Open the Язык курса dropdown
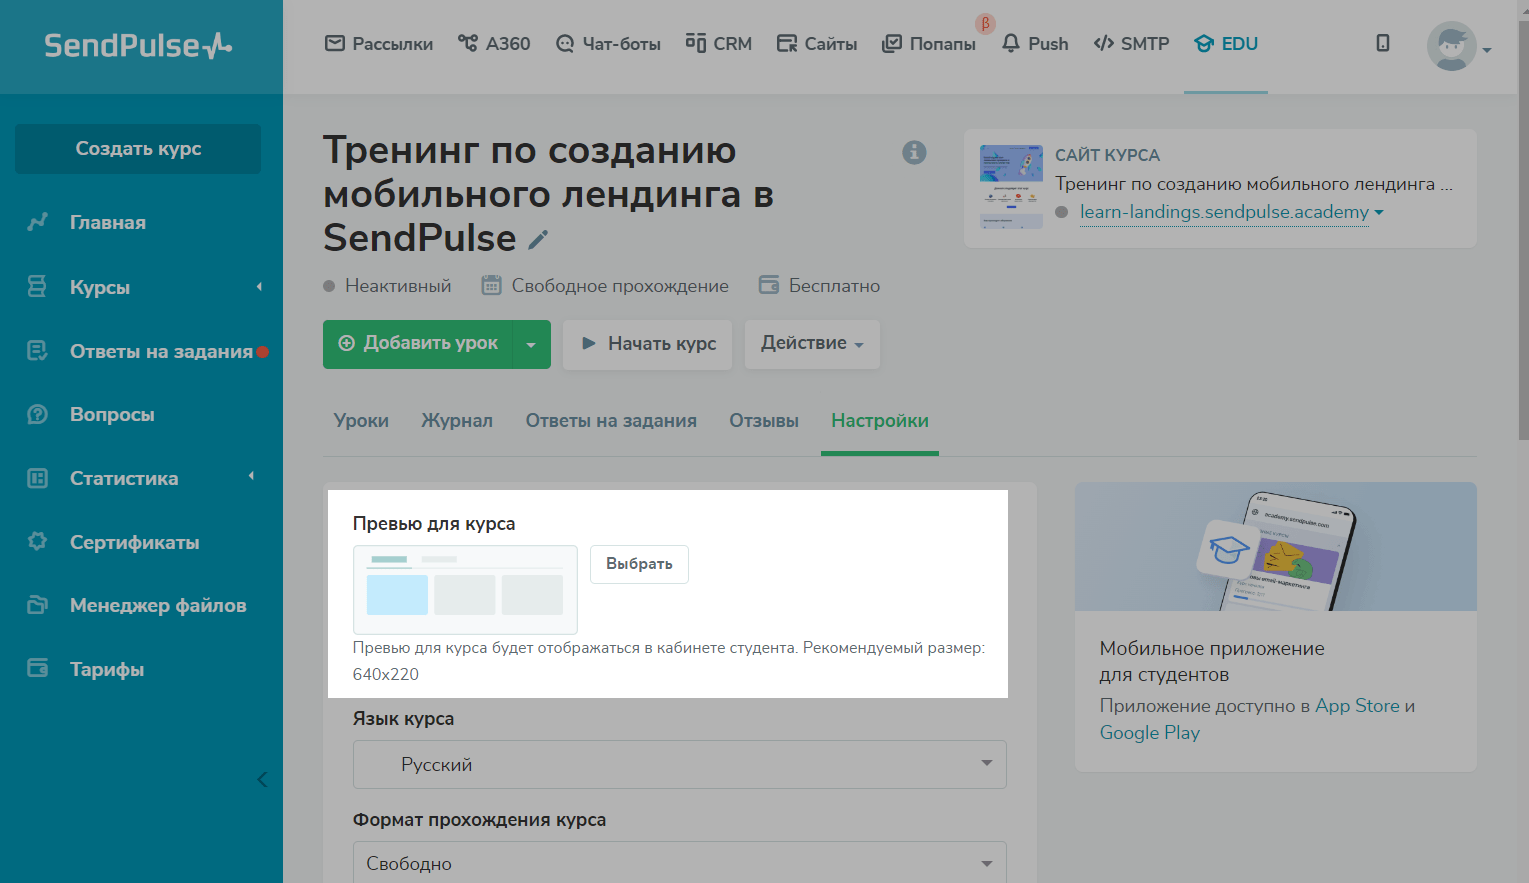This screenshot has height=883, width=1529. (679, 764)
